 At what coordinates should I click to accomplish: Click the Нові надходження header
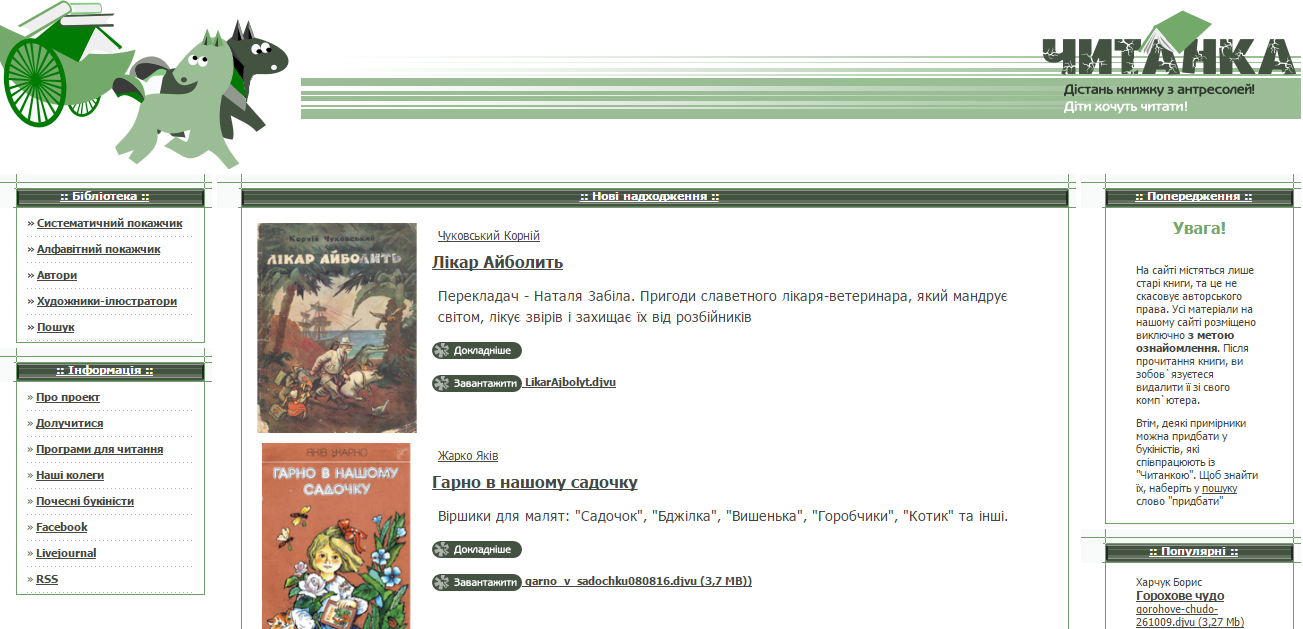650,197
